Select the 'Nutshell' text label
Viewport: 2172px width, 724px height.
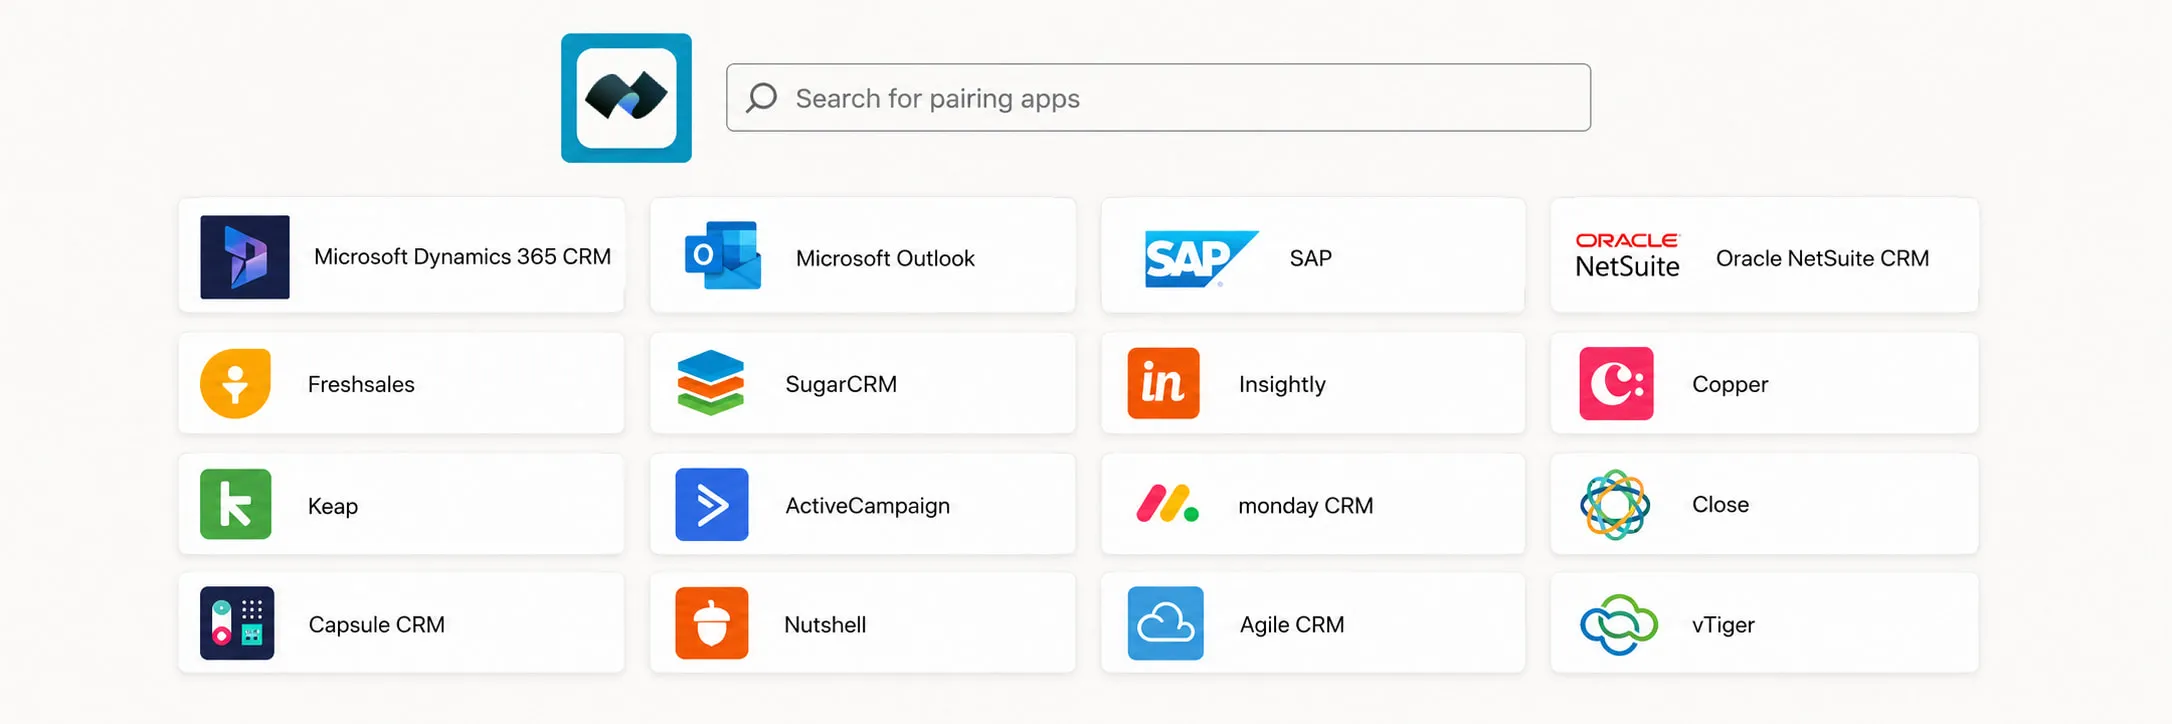point(825,625)
